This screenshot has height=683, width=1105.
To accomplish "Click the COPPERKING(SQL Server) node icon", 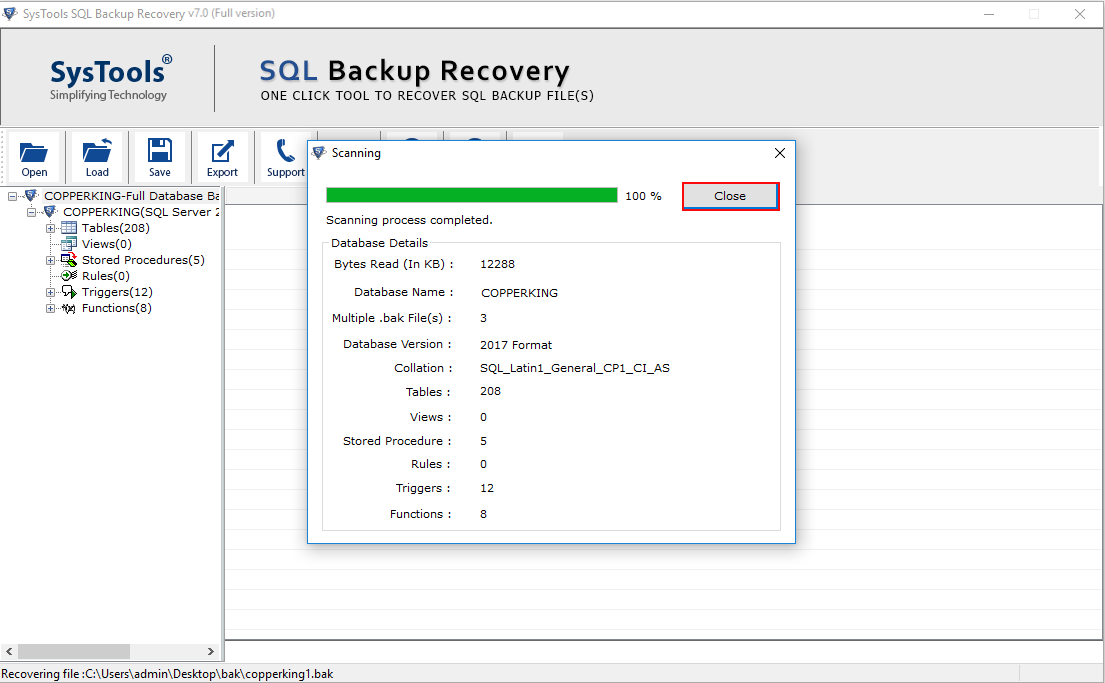I will click(x=50, y=211).
